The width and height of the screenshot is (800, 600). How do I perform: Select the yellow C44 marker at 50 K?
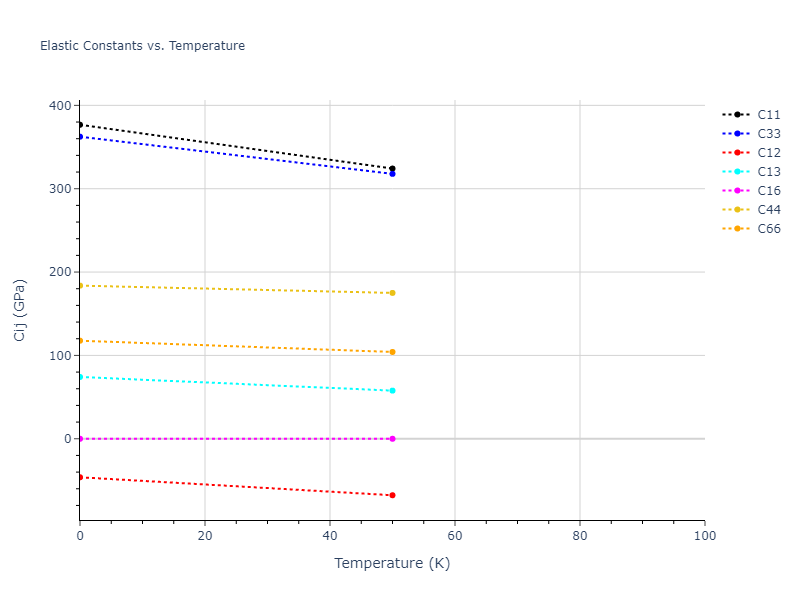click(392, 293)
